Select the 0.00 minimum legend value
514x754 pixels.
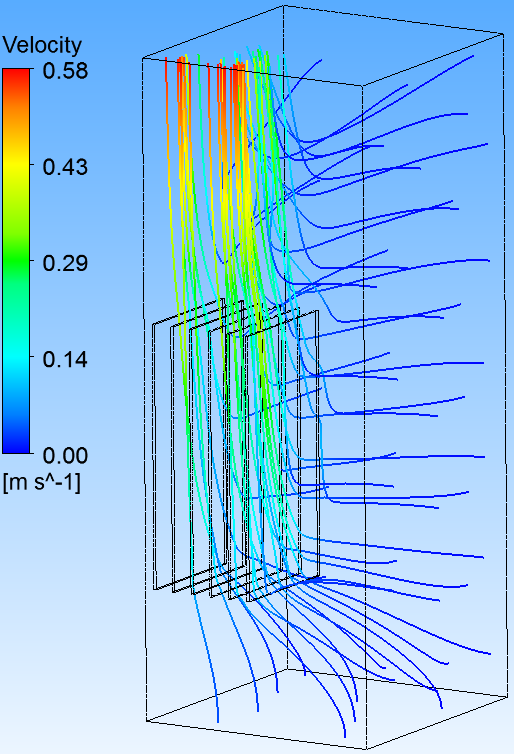pos(65,455)
